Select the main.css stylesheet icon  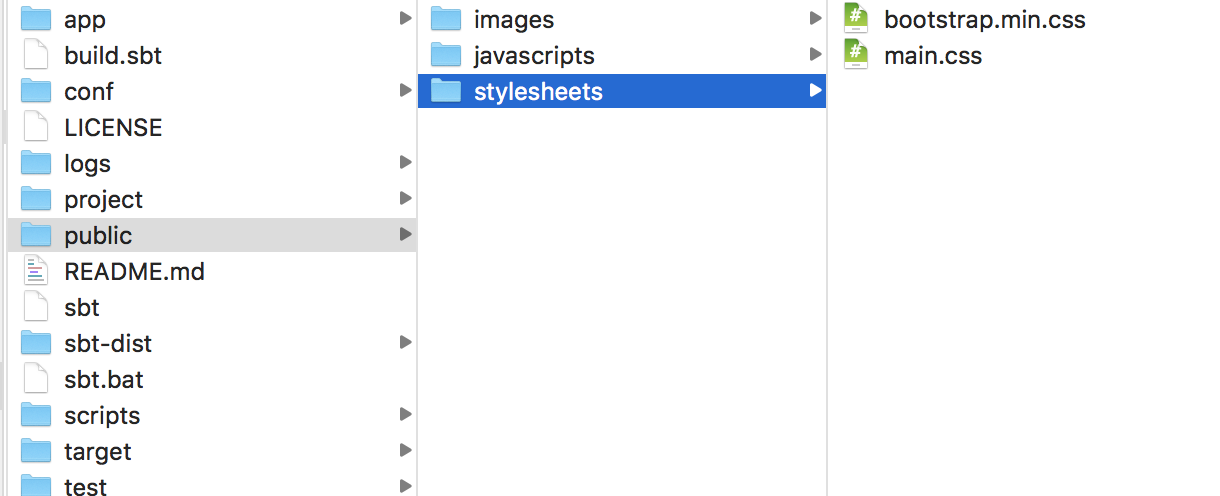tap(855, 55)
